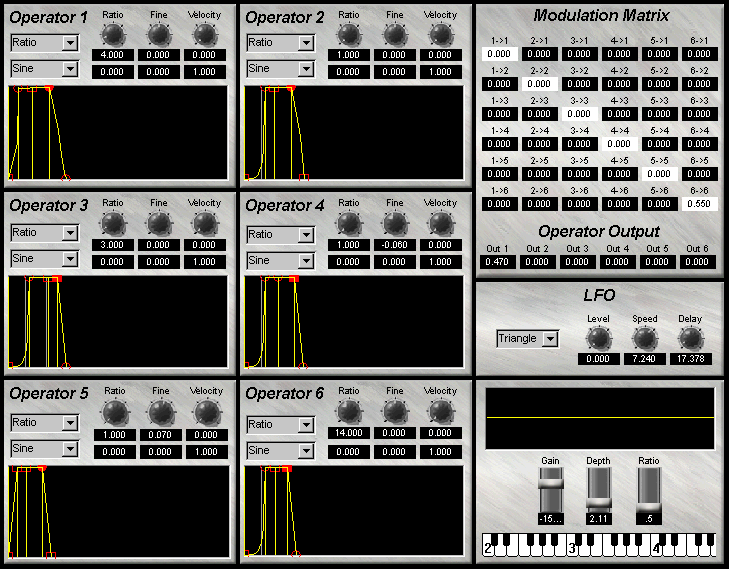Click the LFO Speed knob
Viewport: 729px width, 569px height.
point(645,338)
